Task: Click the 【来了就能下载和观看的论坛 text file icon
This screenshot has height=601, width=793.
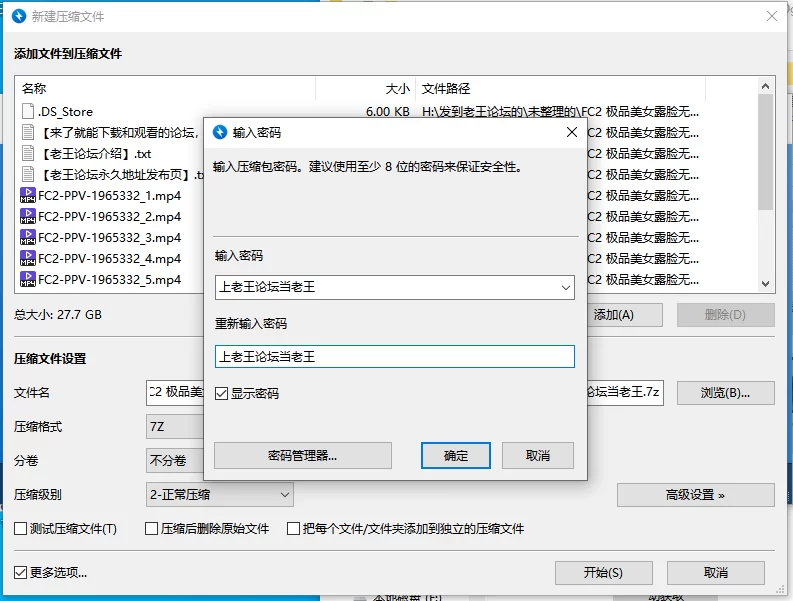Action: coord(28,133)
